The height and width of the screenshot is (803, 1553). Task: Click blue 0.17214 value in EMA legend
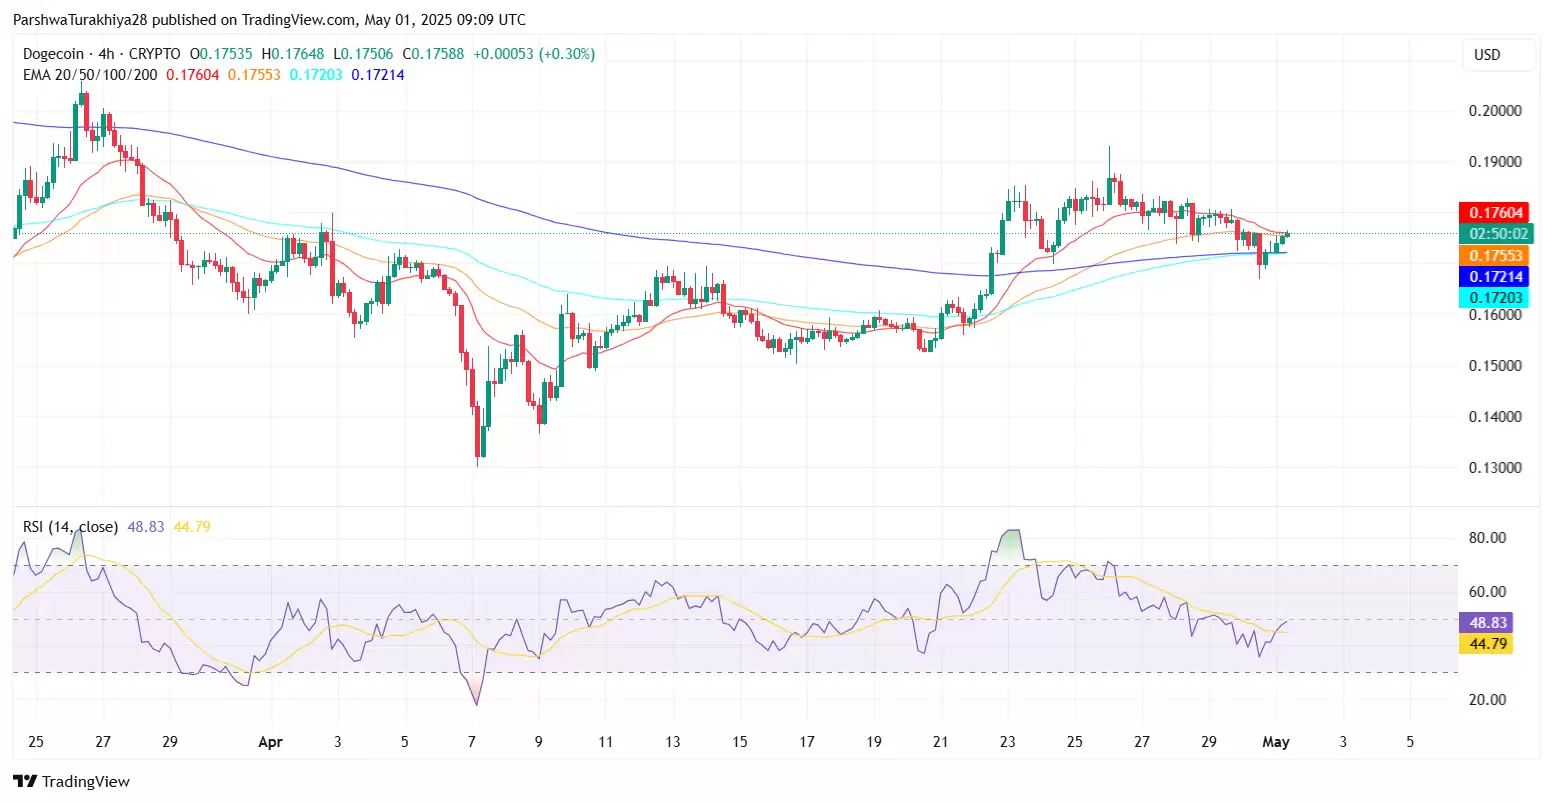(x=378, y=75)
